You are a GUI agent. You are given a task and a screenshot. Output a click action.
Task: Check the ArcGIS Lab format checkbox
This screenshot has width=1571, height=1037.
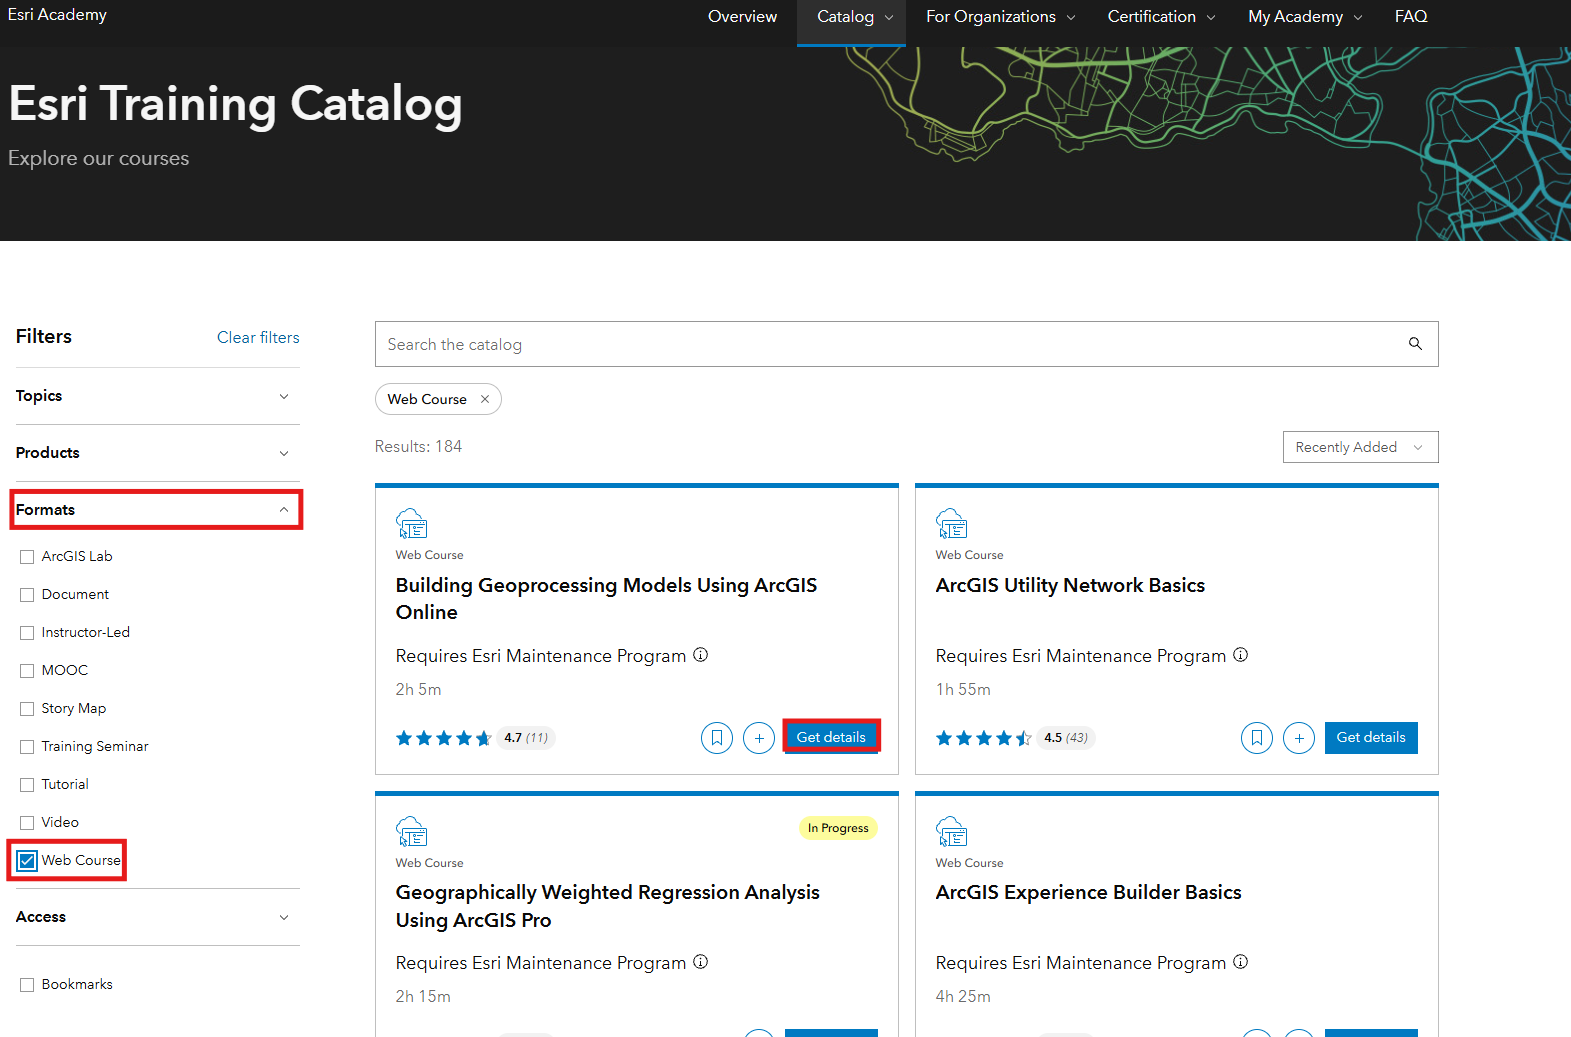[x=27, y=557]
